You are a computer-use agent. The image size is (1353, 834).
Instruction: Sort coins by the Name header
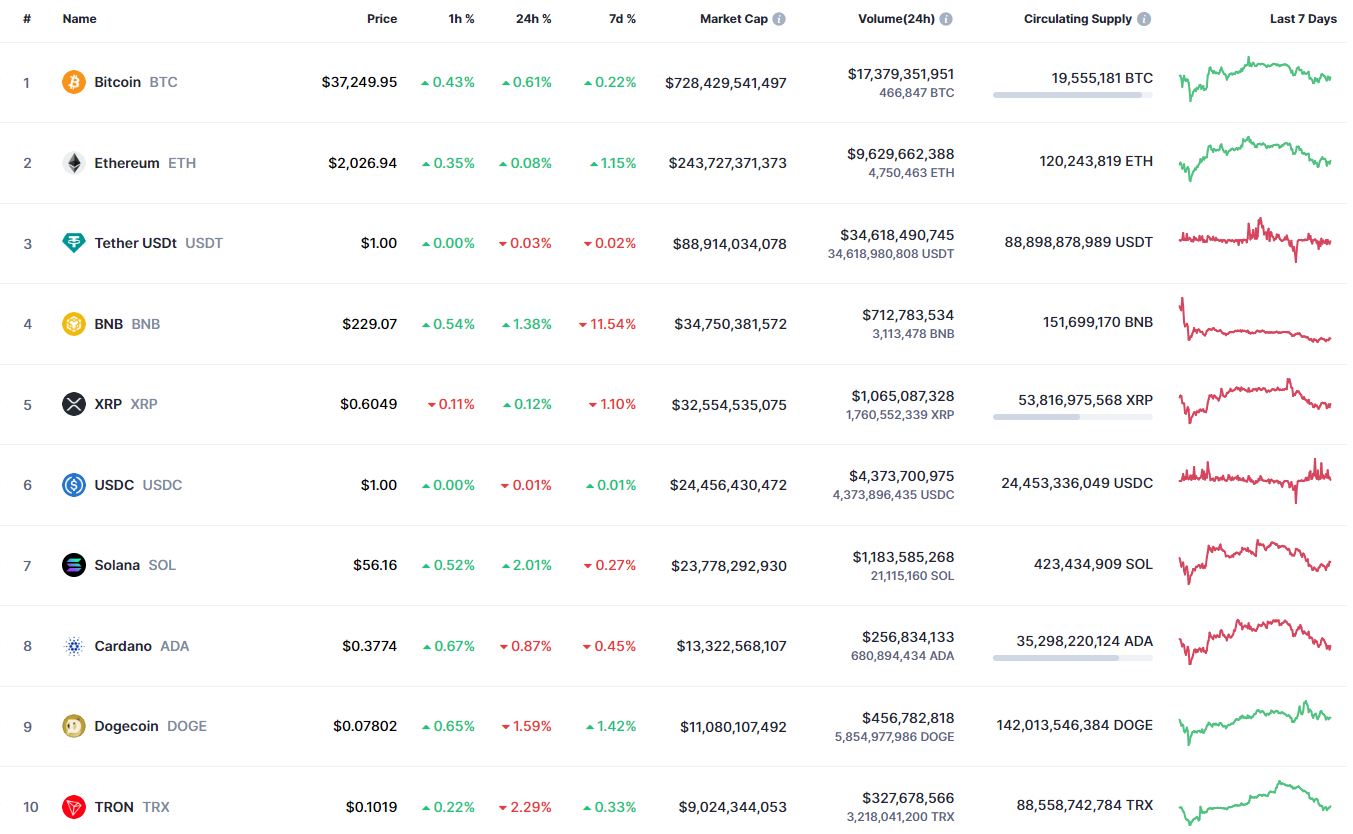79,19
